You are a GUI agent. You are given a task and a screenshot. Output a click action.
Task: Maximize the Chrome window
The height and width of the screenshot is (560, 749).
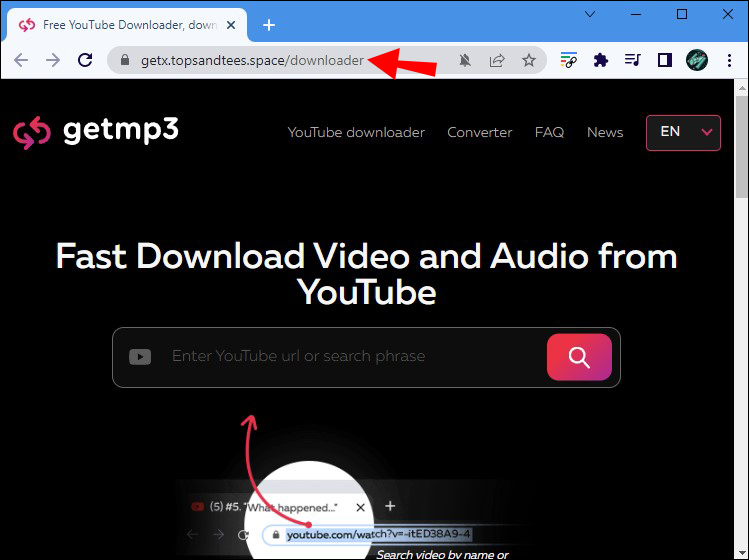click(682, 14)
